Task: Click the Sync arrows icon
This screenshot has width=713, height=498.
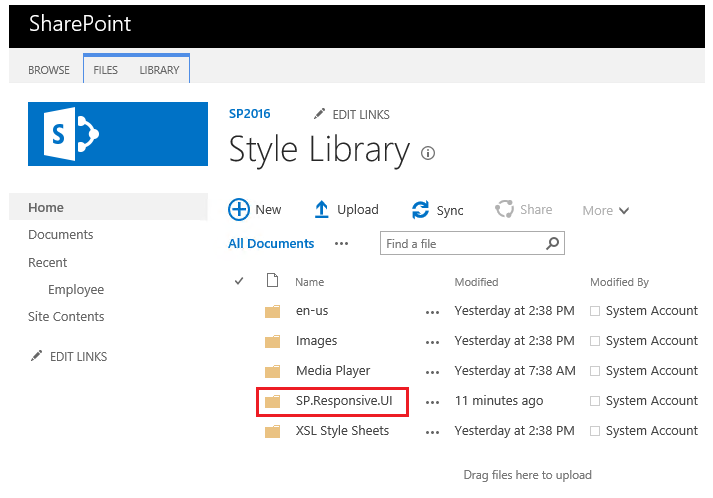Action: (x=421, y=210)
